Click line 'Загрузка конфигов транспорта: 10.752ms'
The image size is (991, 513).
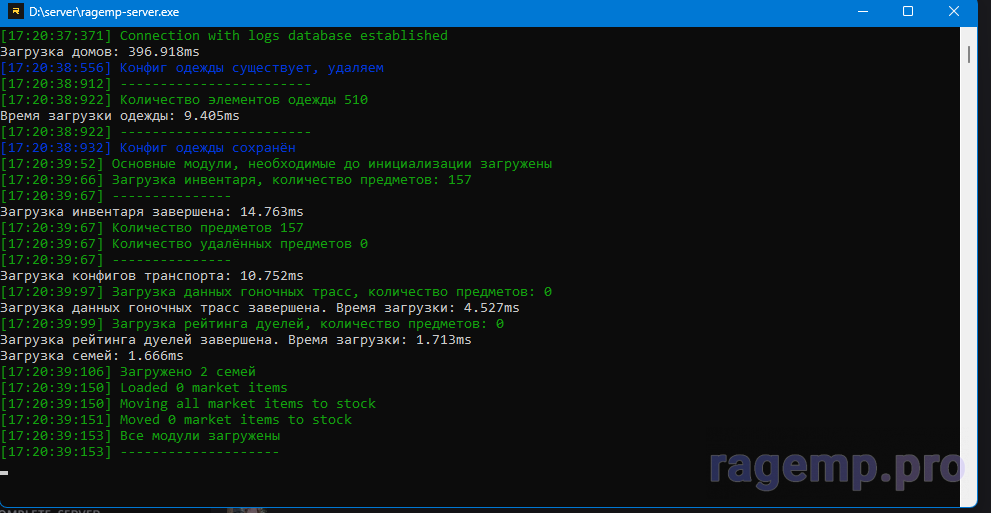tap(152, 275)
